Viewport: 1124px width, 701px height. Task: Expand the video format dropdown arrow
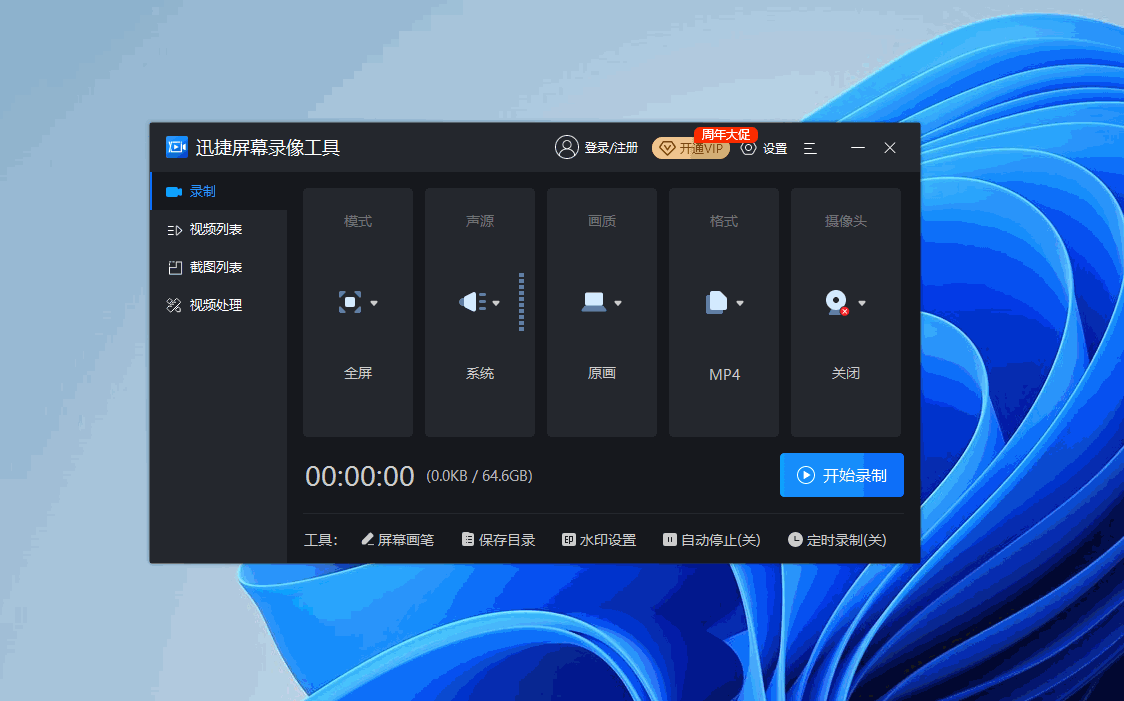point(740,303)
